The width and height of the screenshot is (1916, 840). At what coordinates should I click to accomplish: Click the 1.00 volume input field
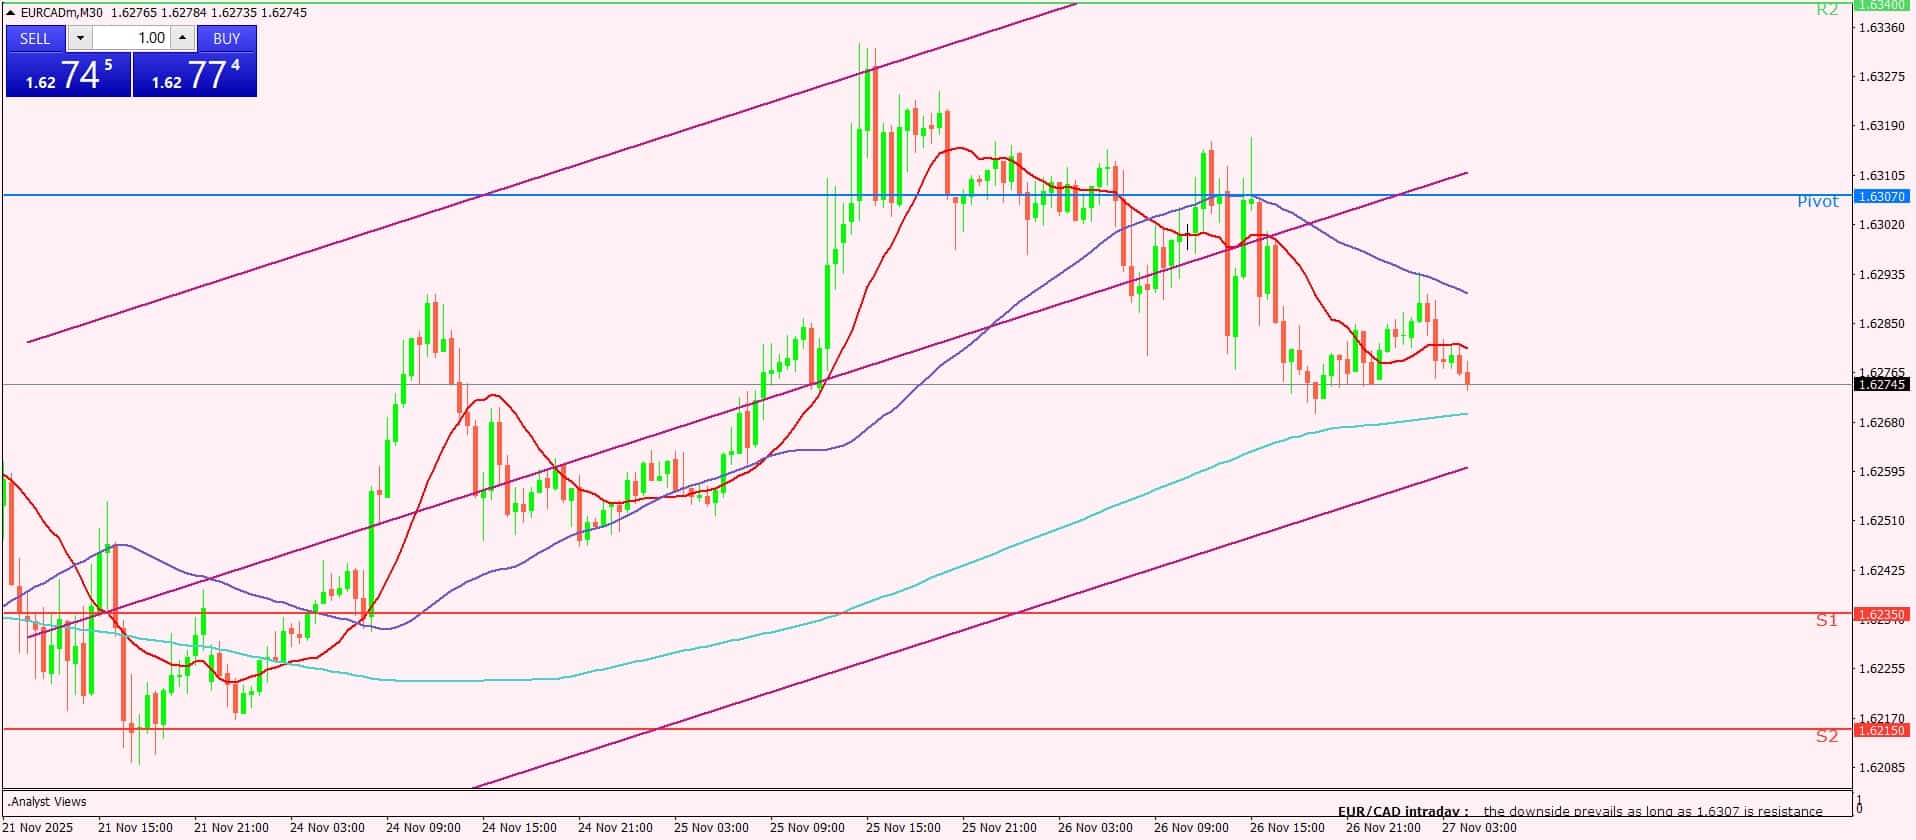[132, 38]
